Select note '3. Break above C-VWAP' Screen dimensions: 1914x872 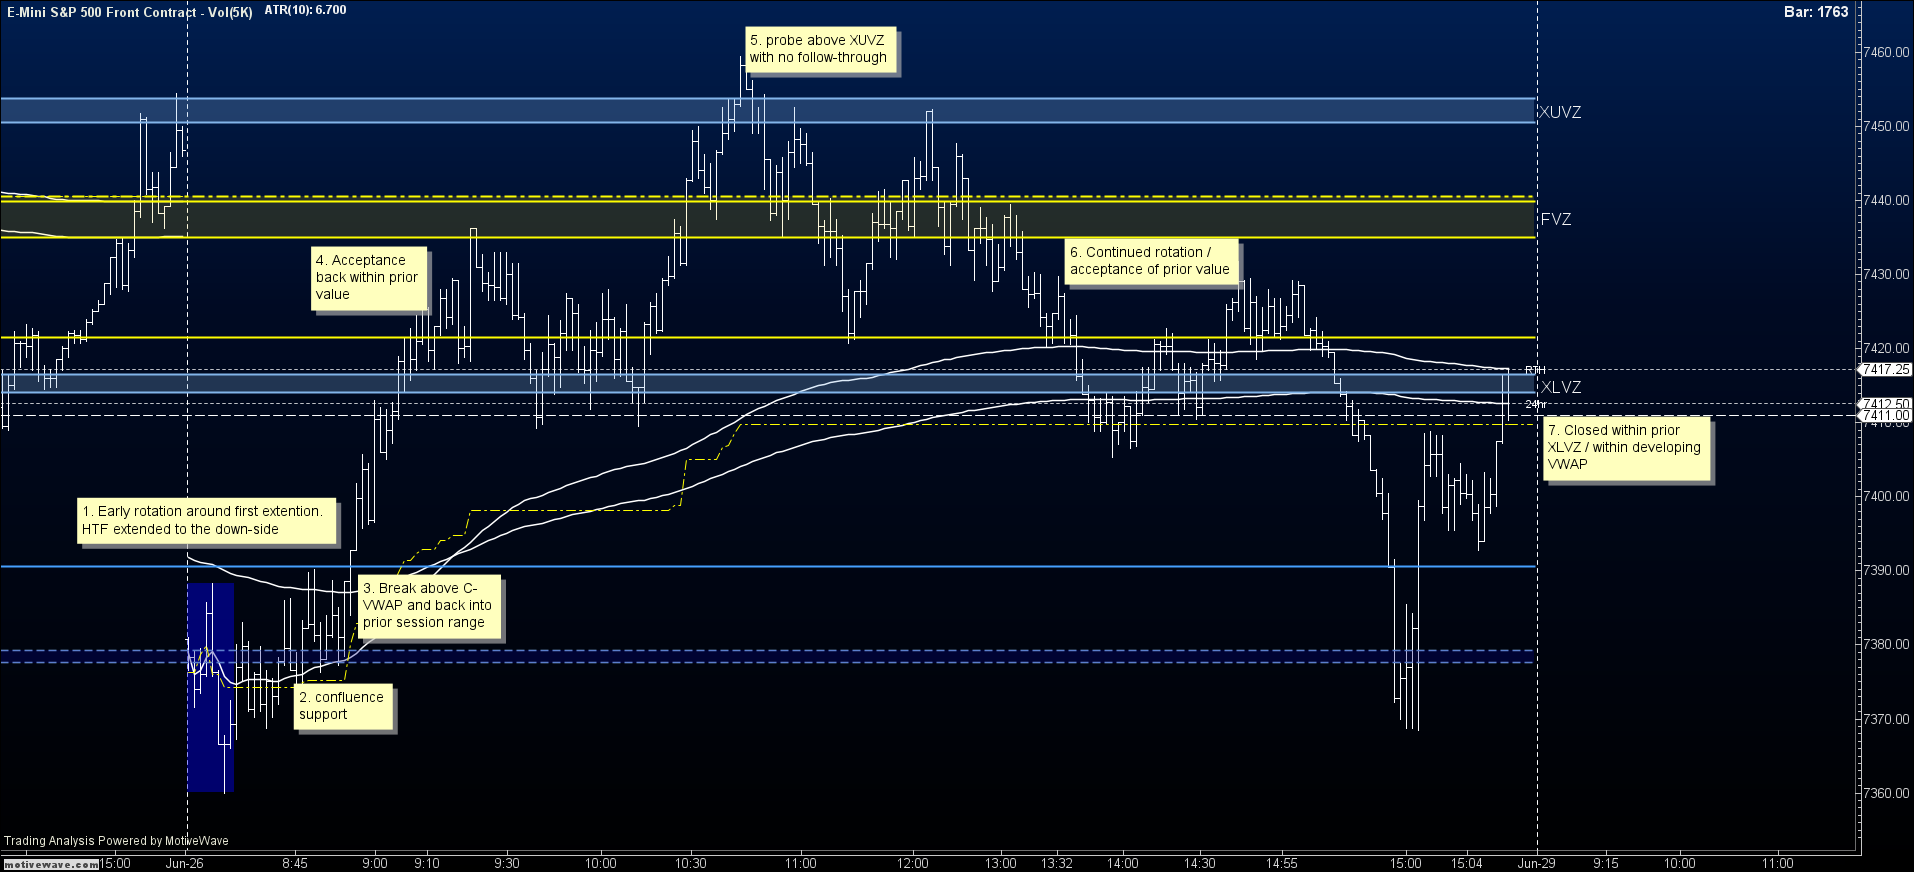tap(430, 606)
